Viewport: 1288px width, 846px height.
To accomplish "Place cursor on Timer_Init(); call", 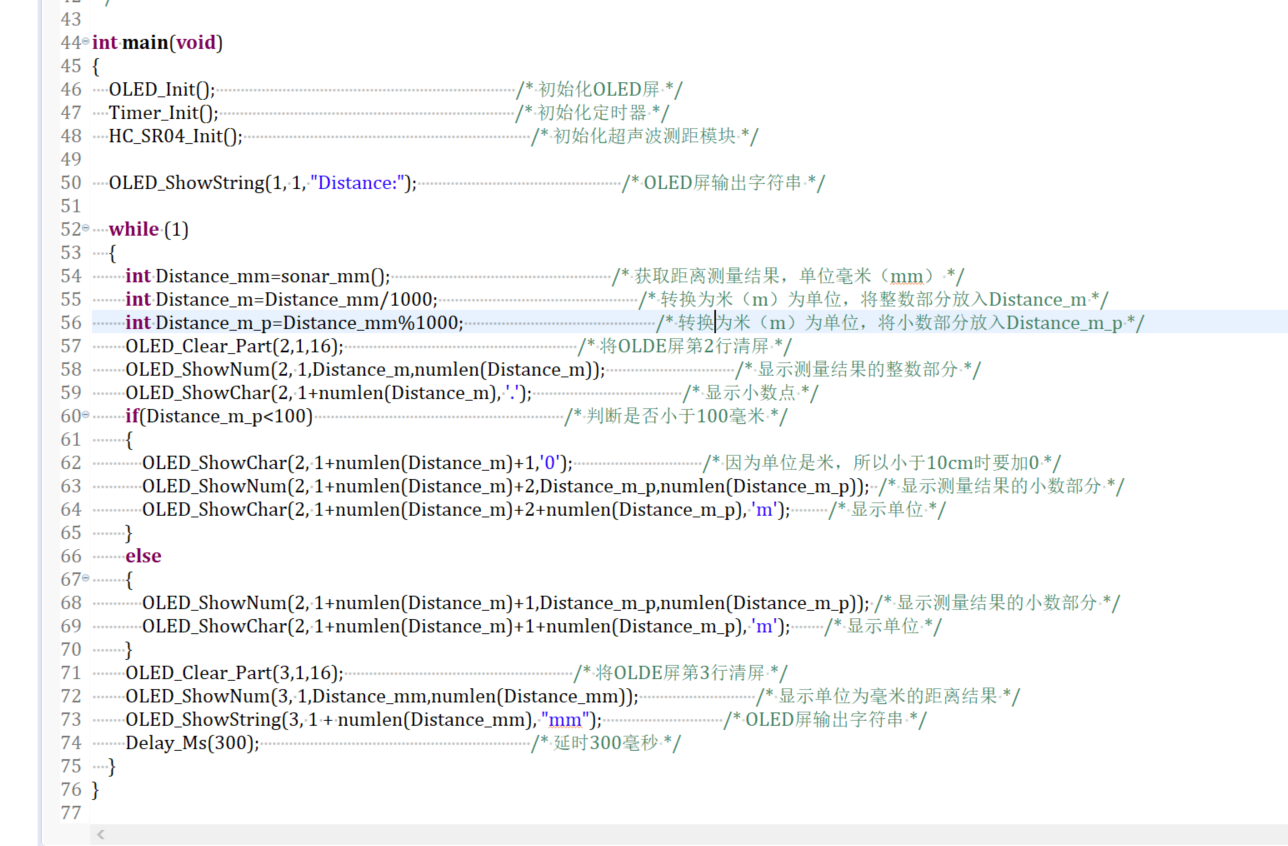I will tap(164, 113).
